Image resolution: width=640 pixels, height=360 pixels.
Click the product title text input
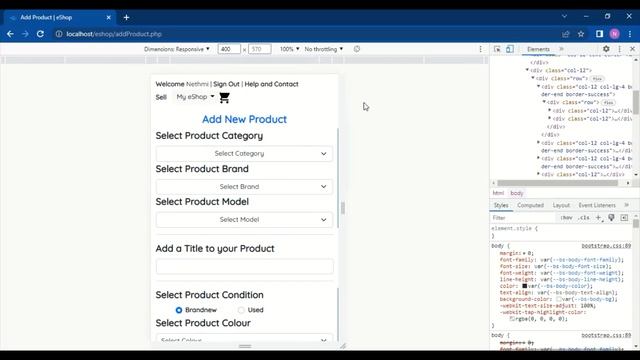pyautogui.click(x=244, y=267)
